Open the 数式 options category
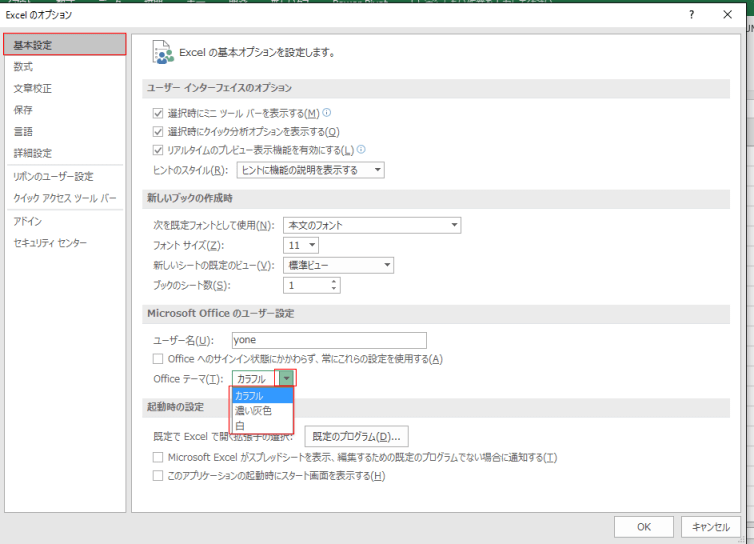The height and width of the screenshot is (544, 754). pos(65,66)
